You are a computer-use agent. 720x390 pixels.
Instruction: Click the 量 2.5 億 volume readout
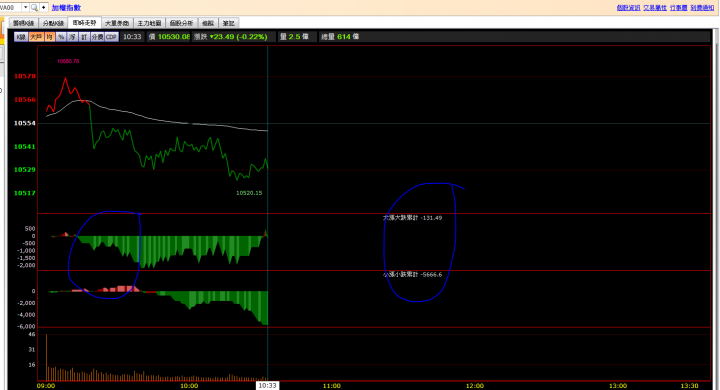(x=294, y=37)
